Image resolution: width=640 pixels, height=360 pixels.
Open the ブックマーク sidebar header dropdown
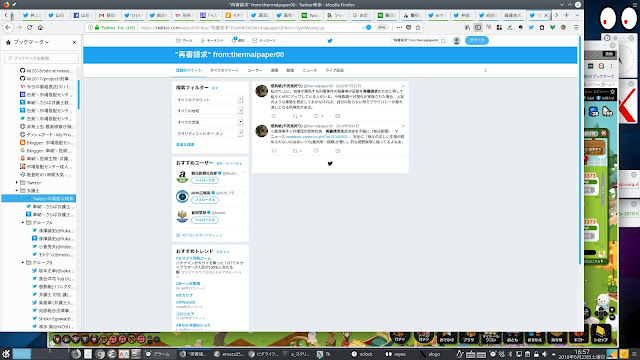(x=27, y=42)
